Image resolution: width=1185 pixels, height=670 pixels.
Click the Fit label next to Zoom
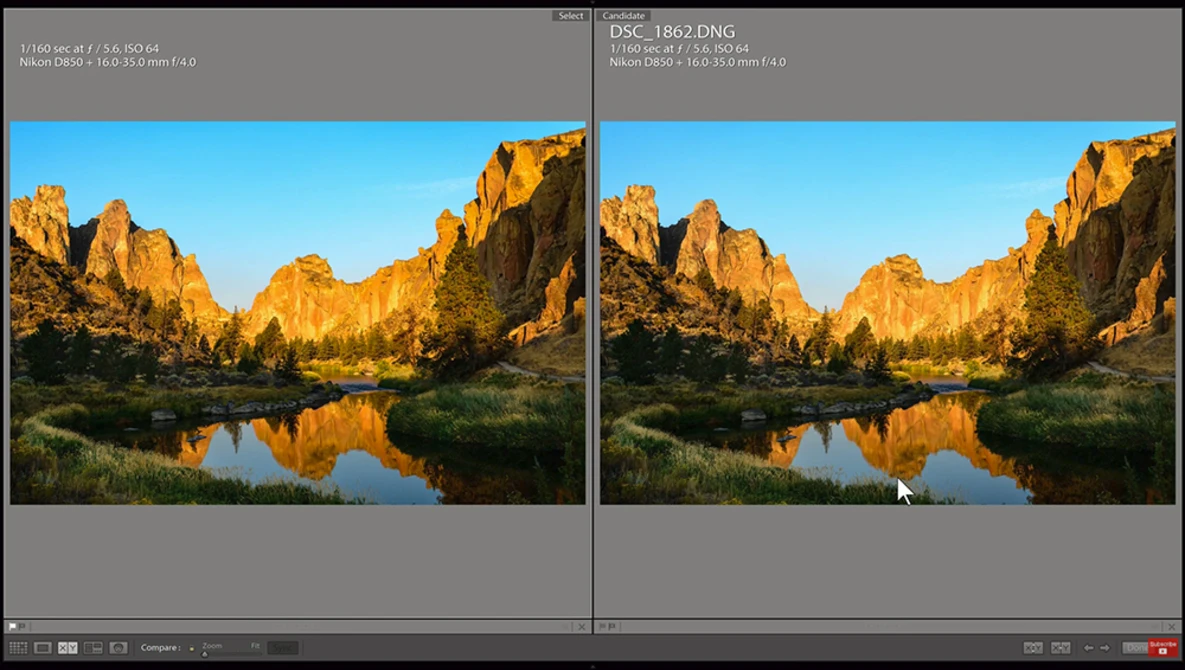coord(255,646)
